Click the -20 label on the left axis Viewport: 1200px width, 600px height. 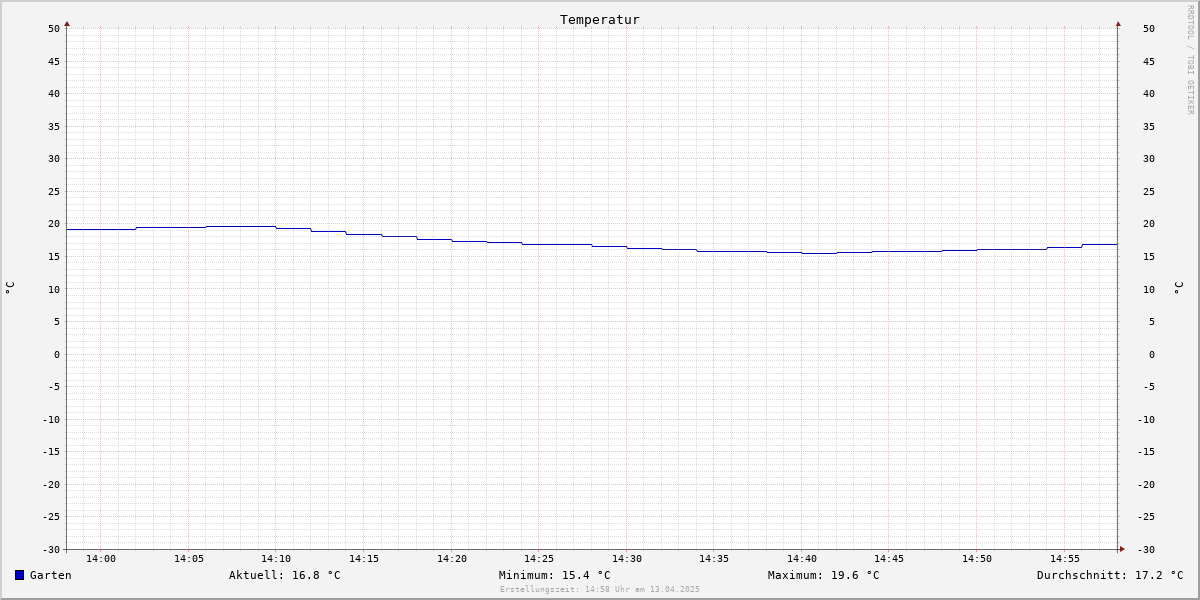point(51,485)
